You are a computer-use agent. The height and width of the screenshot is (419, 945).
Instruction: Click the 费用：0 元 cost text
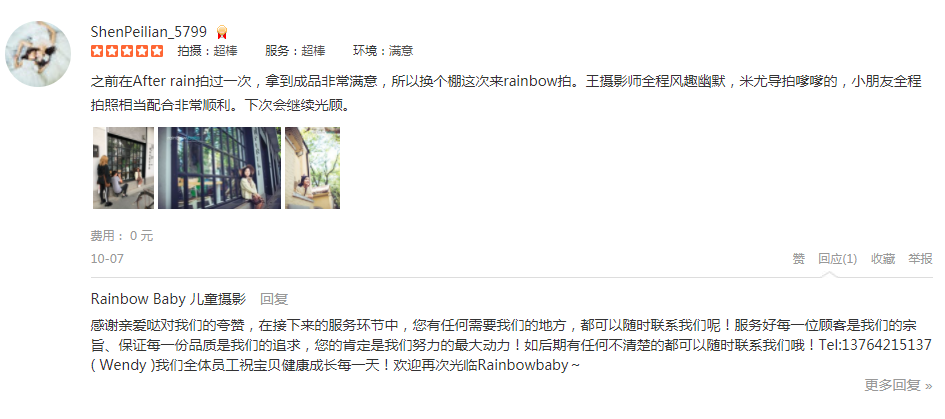122,236
